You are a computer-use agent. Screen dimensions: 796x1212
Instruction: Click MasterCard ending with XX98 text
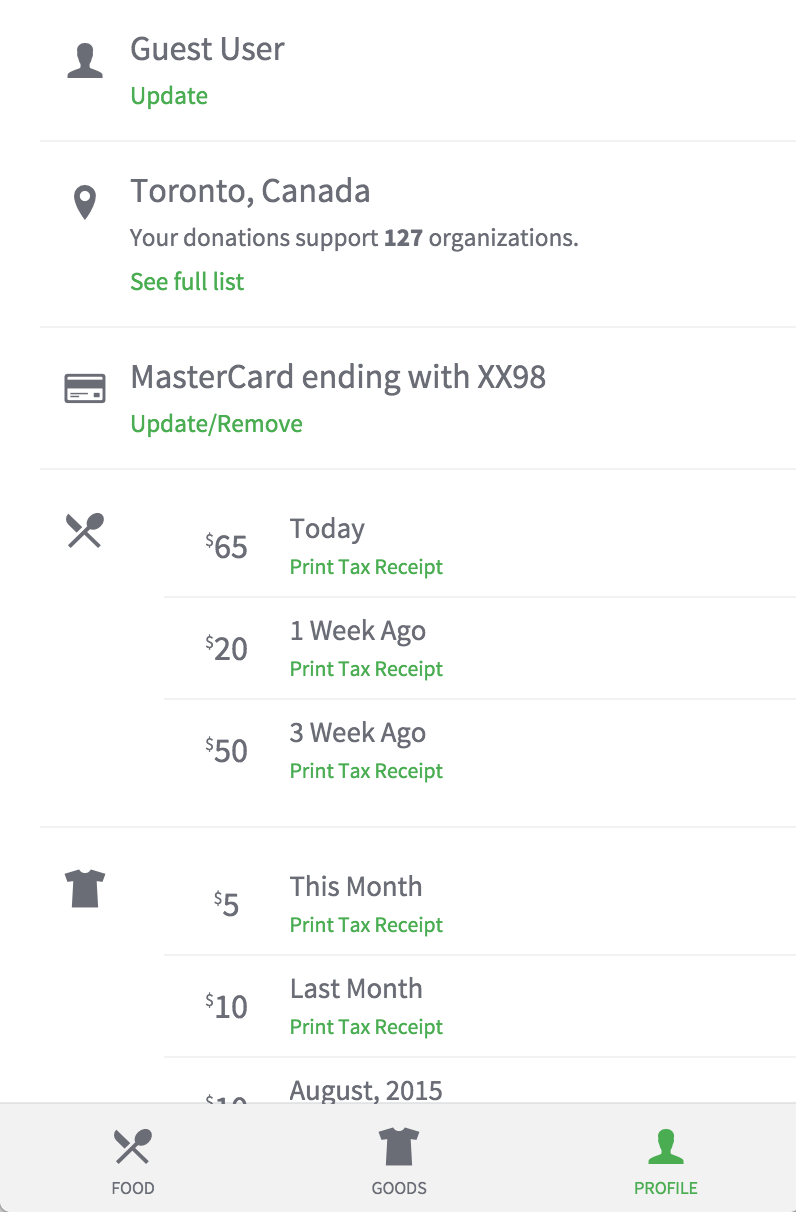pyautogui.click(x=338, y=377)
